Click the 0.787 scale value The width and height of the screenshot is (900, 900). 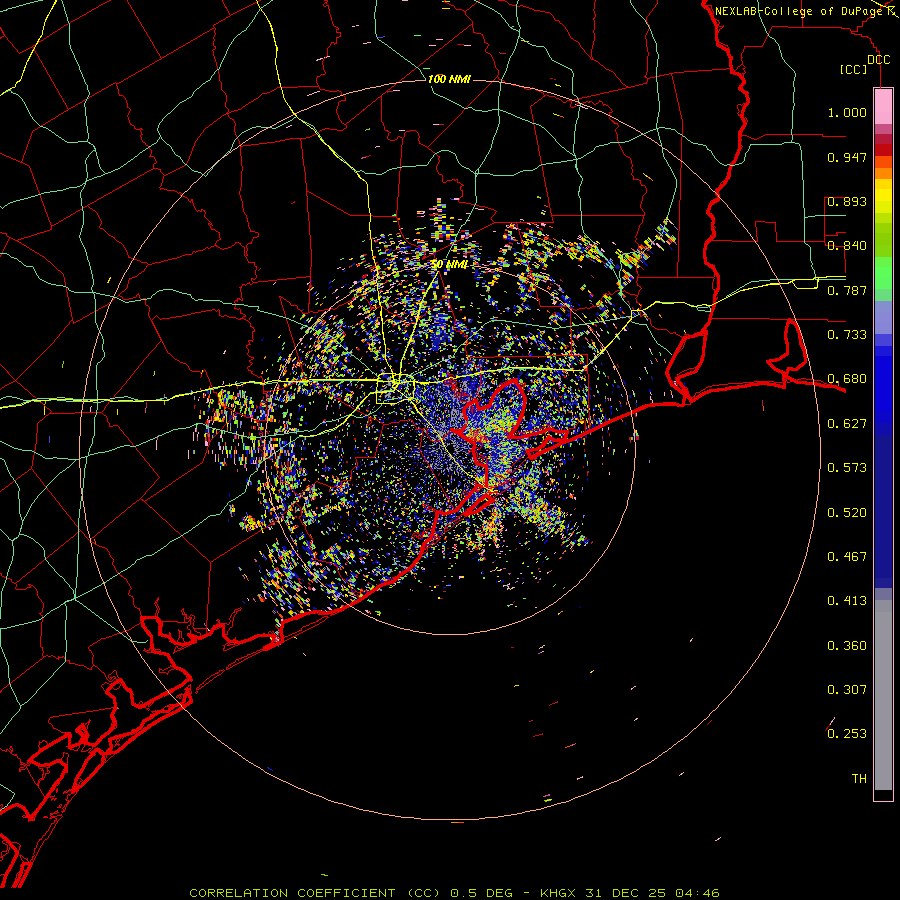point(847,290)
